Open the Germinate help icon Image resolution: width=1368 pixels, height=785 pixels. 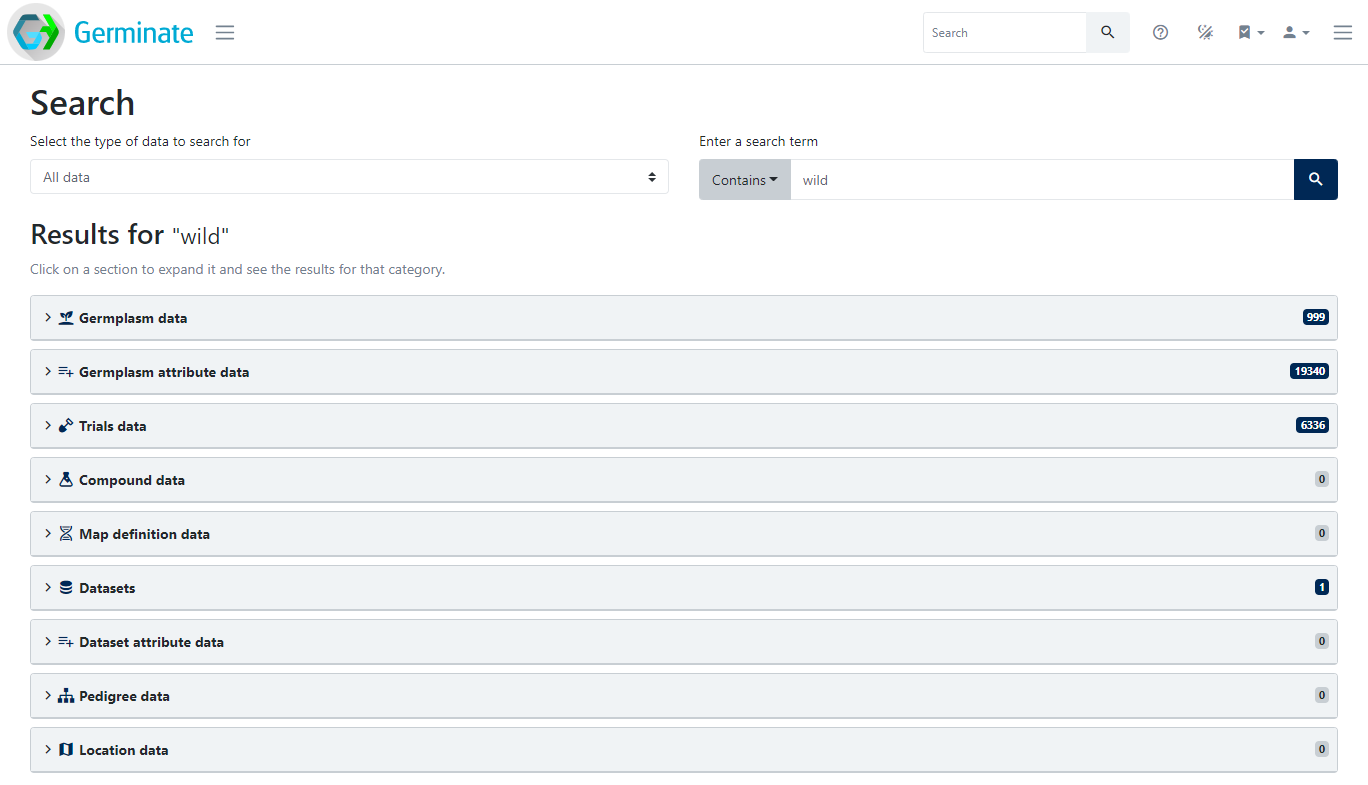(x=1160, y=32)
